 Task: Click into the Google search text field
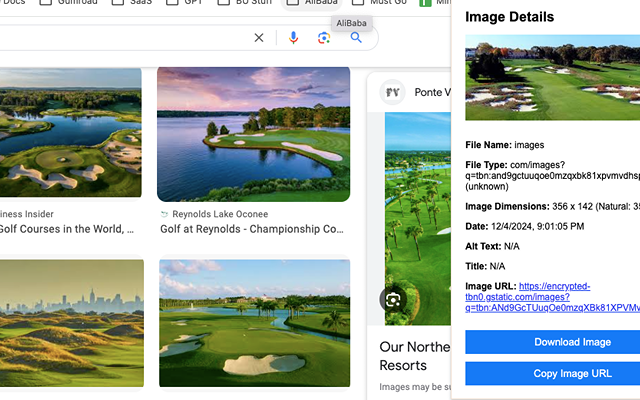coord(122,38)
